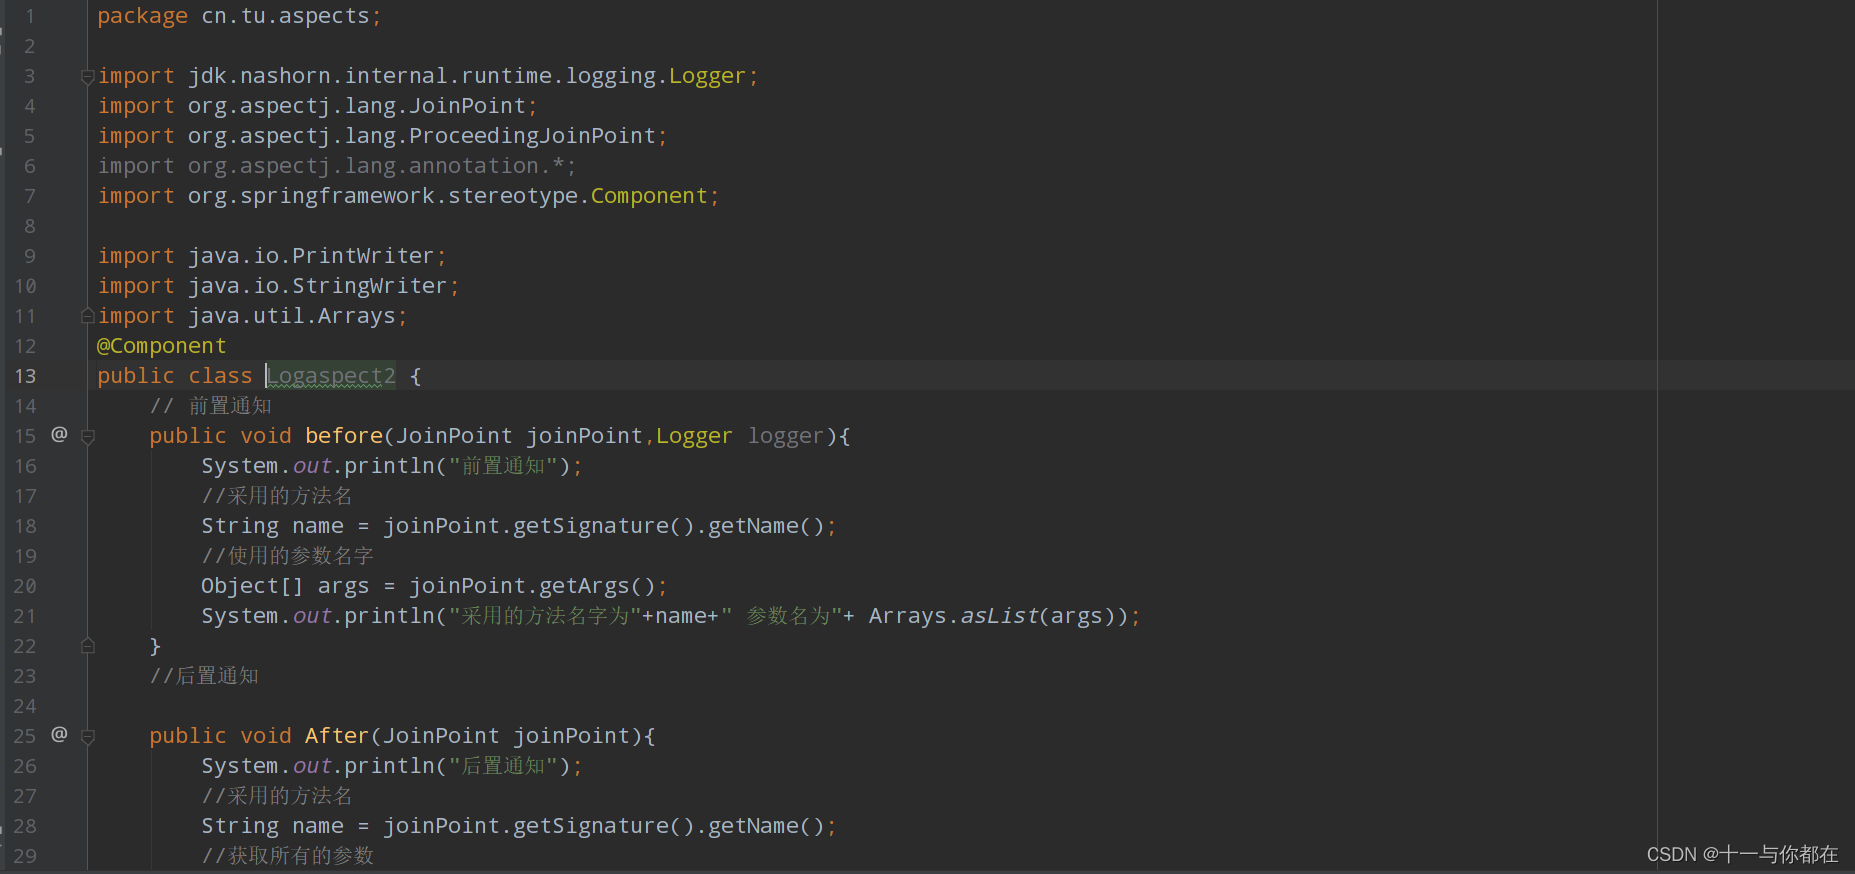The image size is (1855, 874).
Task: Click line number 29 in the gutter
Action: [x=25, y=856]
